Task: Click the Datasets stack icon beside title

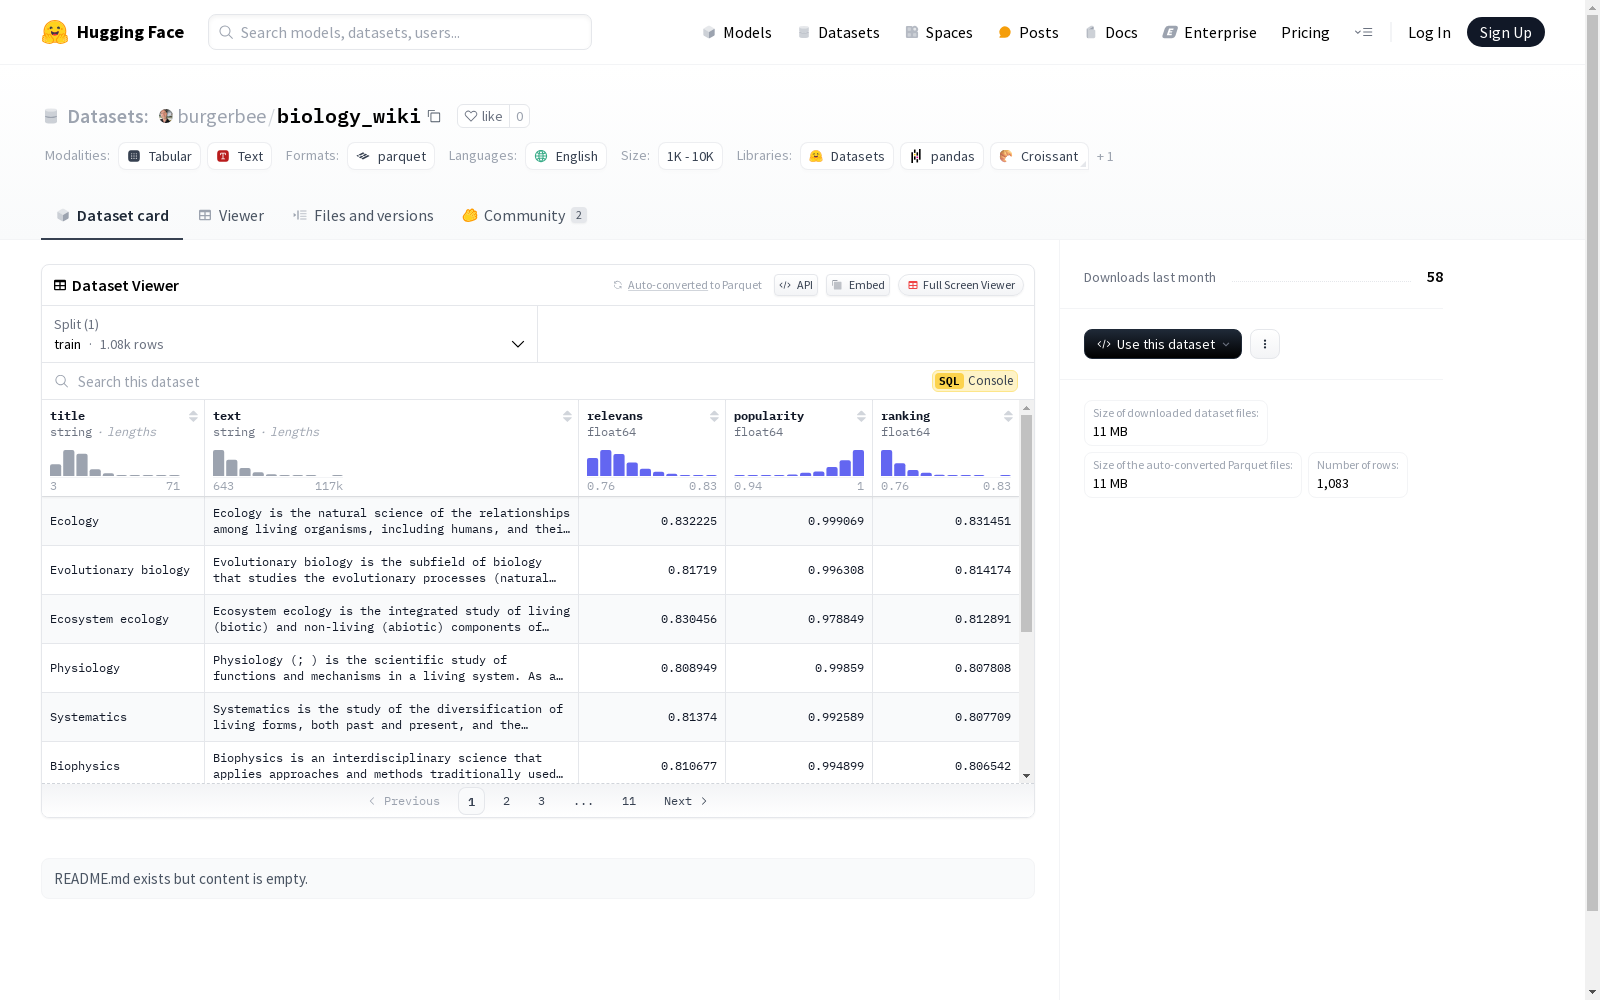Action: point(51,116)
